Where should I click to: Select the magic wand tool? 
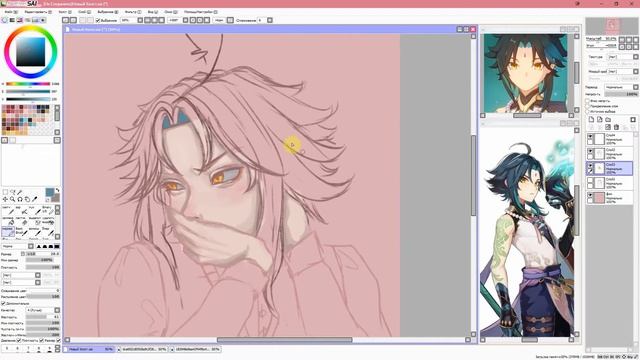click(20, 192)
